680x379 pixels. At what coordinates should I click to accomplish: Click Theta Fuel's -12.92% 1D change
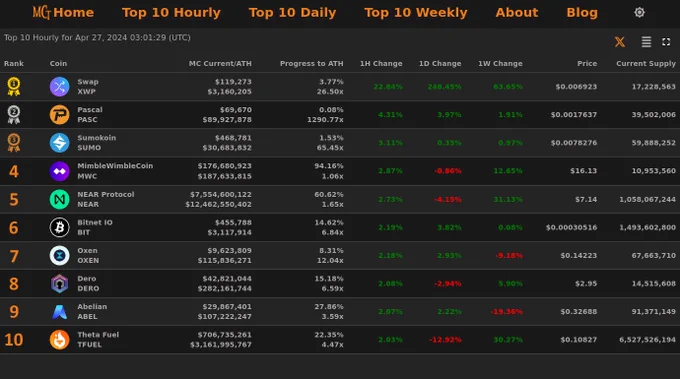[x=445, y=340]
